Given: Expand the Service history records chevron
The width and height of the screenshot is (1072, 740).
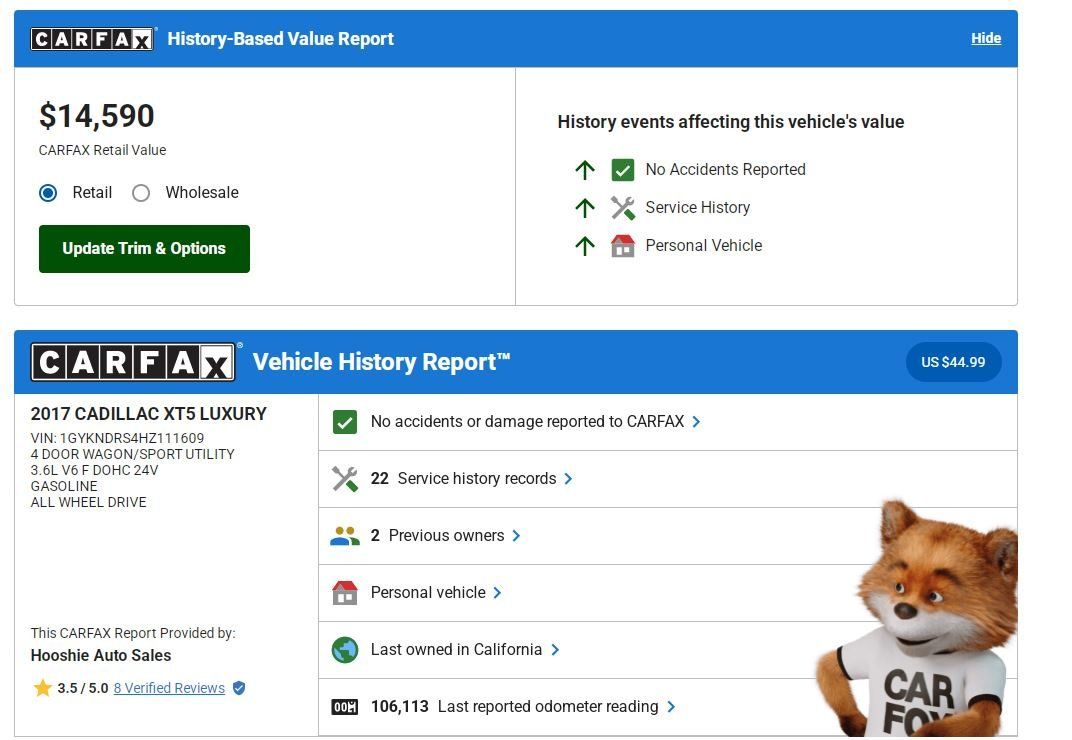Looking at the screenshot, I should pos(568,479).
